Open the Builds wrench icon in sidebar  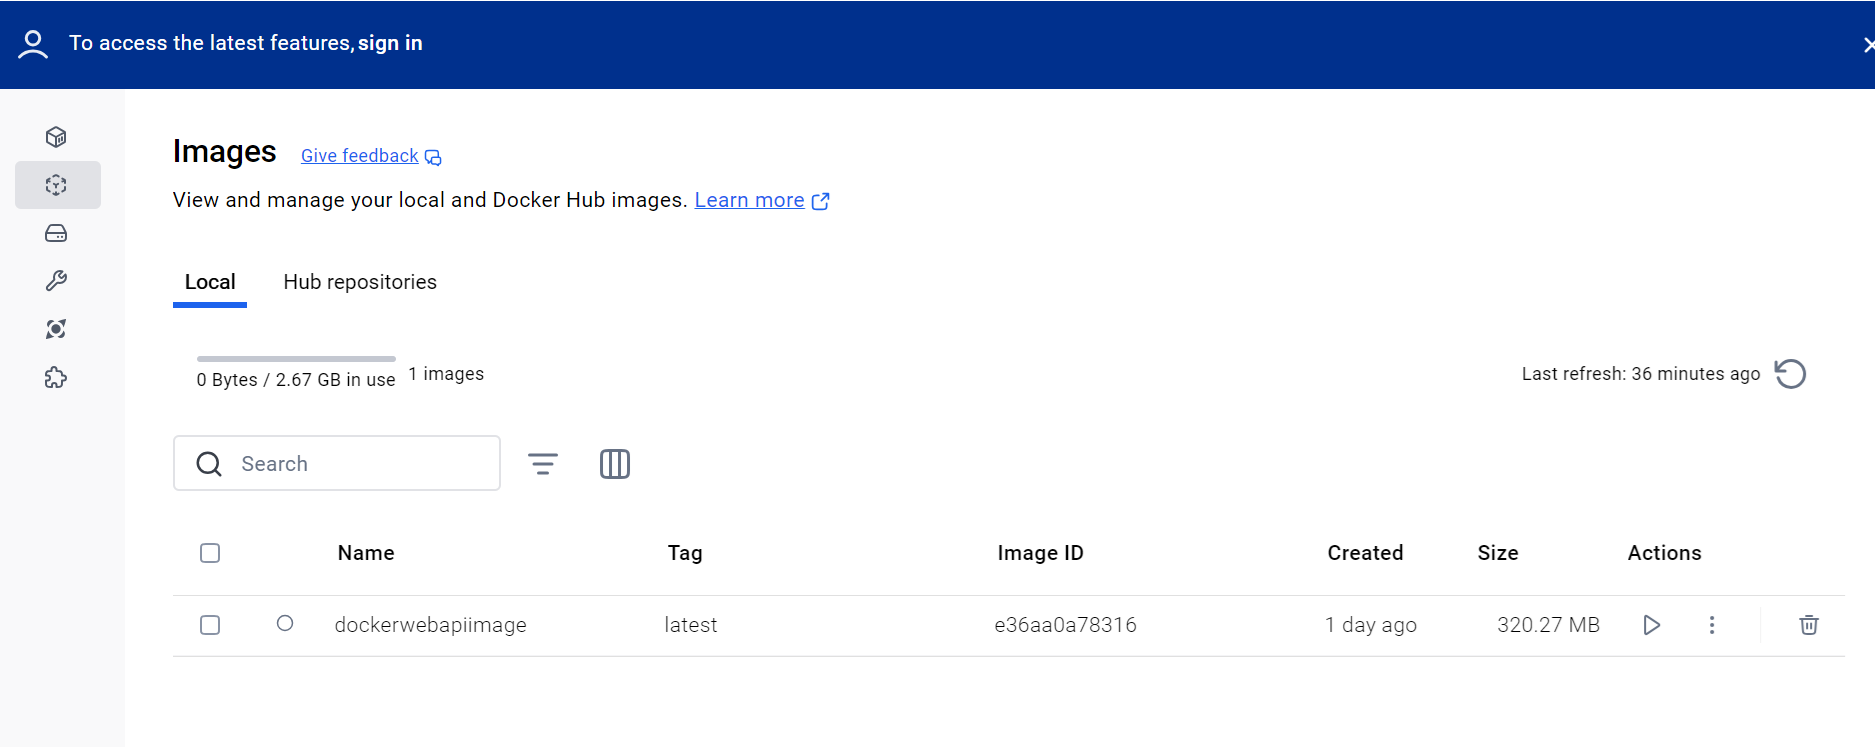click(56, 281)
